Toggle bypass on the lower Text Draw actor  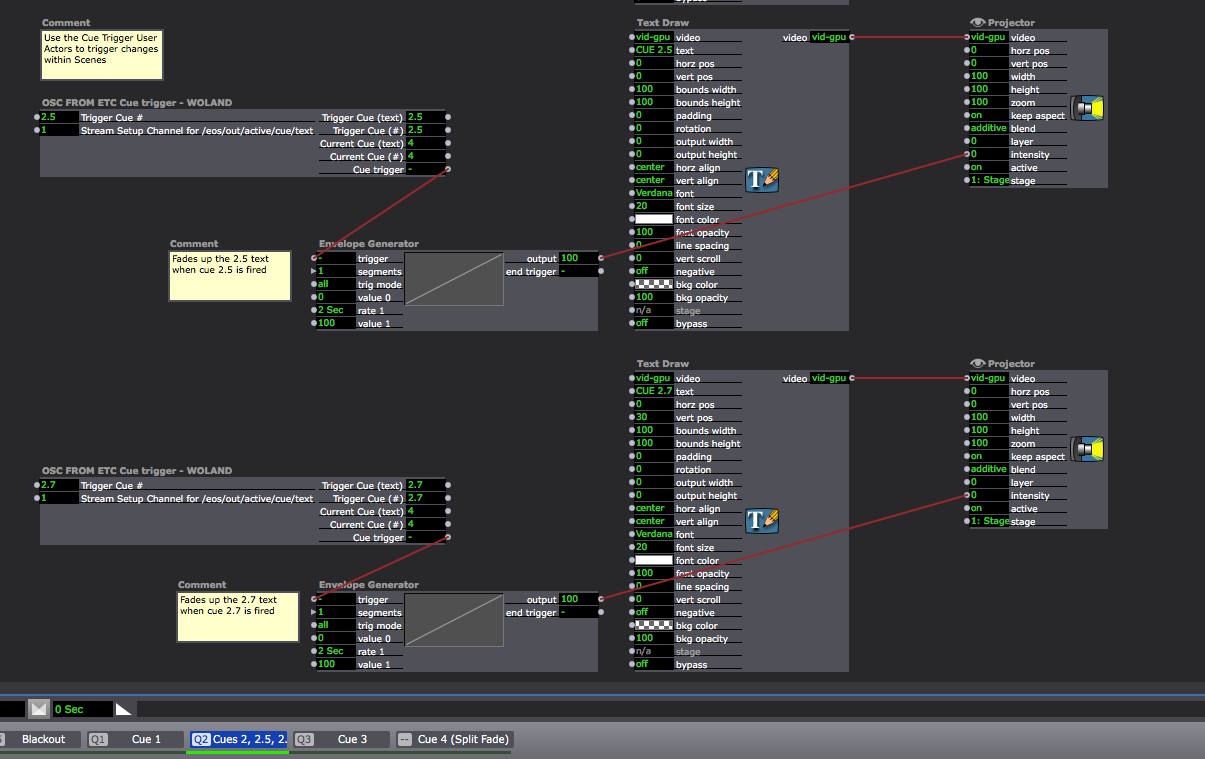click(651, 664)
